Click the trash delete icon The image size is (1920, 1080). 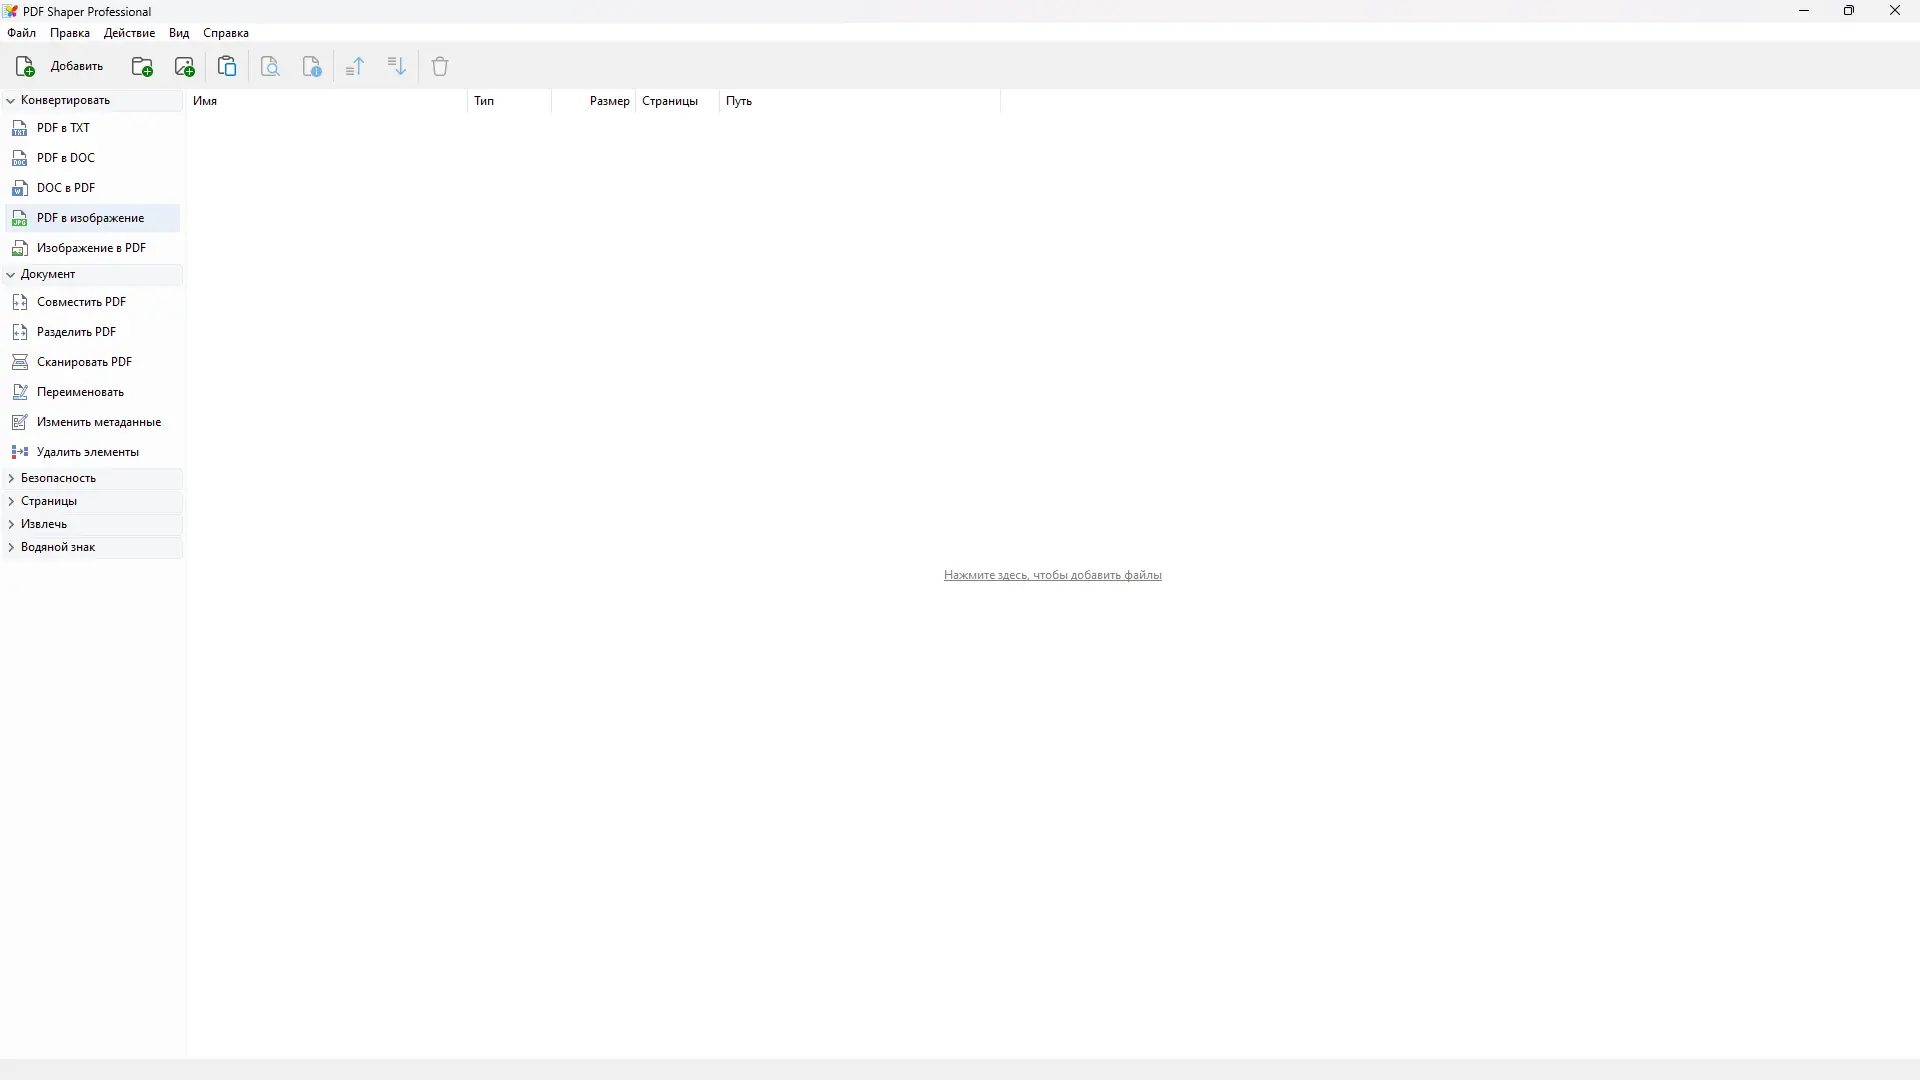pos(440,67)
